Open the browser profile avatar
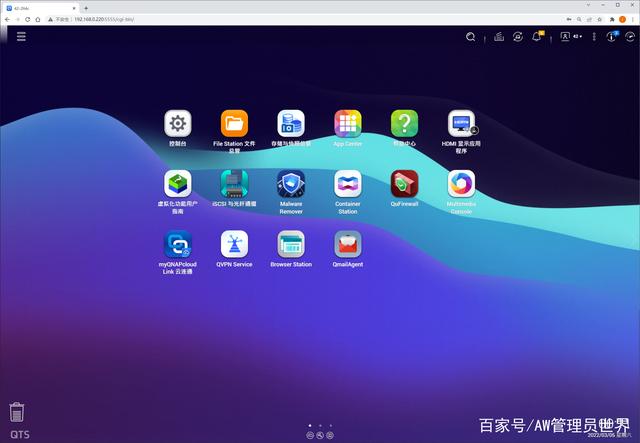This screenshot has height=443, width=640. [x=622, y=19]
